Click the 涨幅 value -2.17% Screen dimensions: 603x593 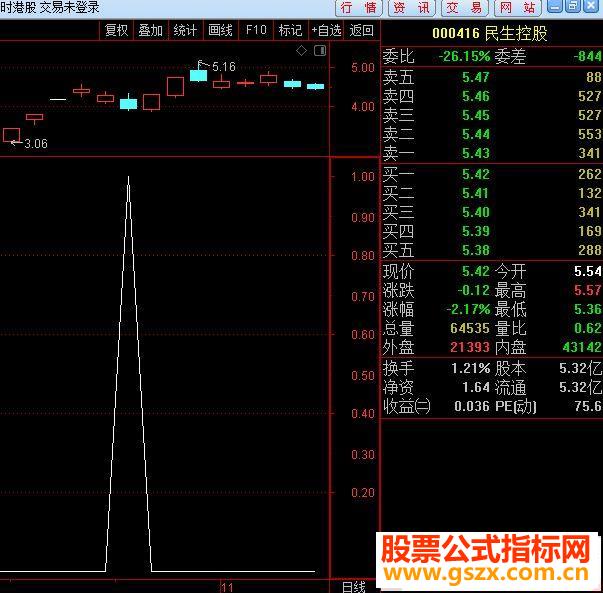pos(468,309)
